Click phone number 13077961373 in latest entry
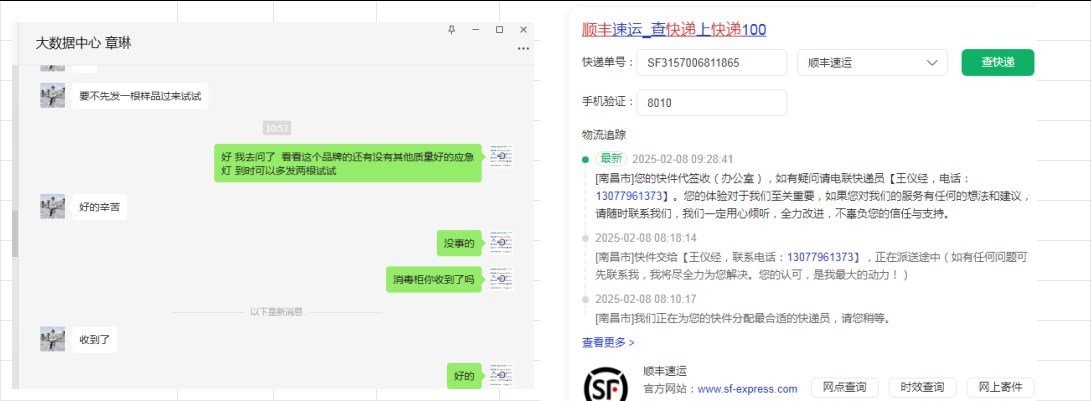 point(629,196)
